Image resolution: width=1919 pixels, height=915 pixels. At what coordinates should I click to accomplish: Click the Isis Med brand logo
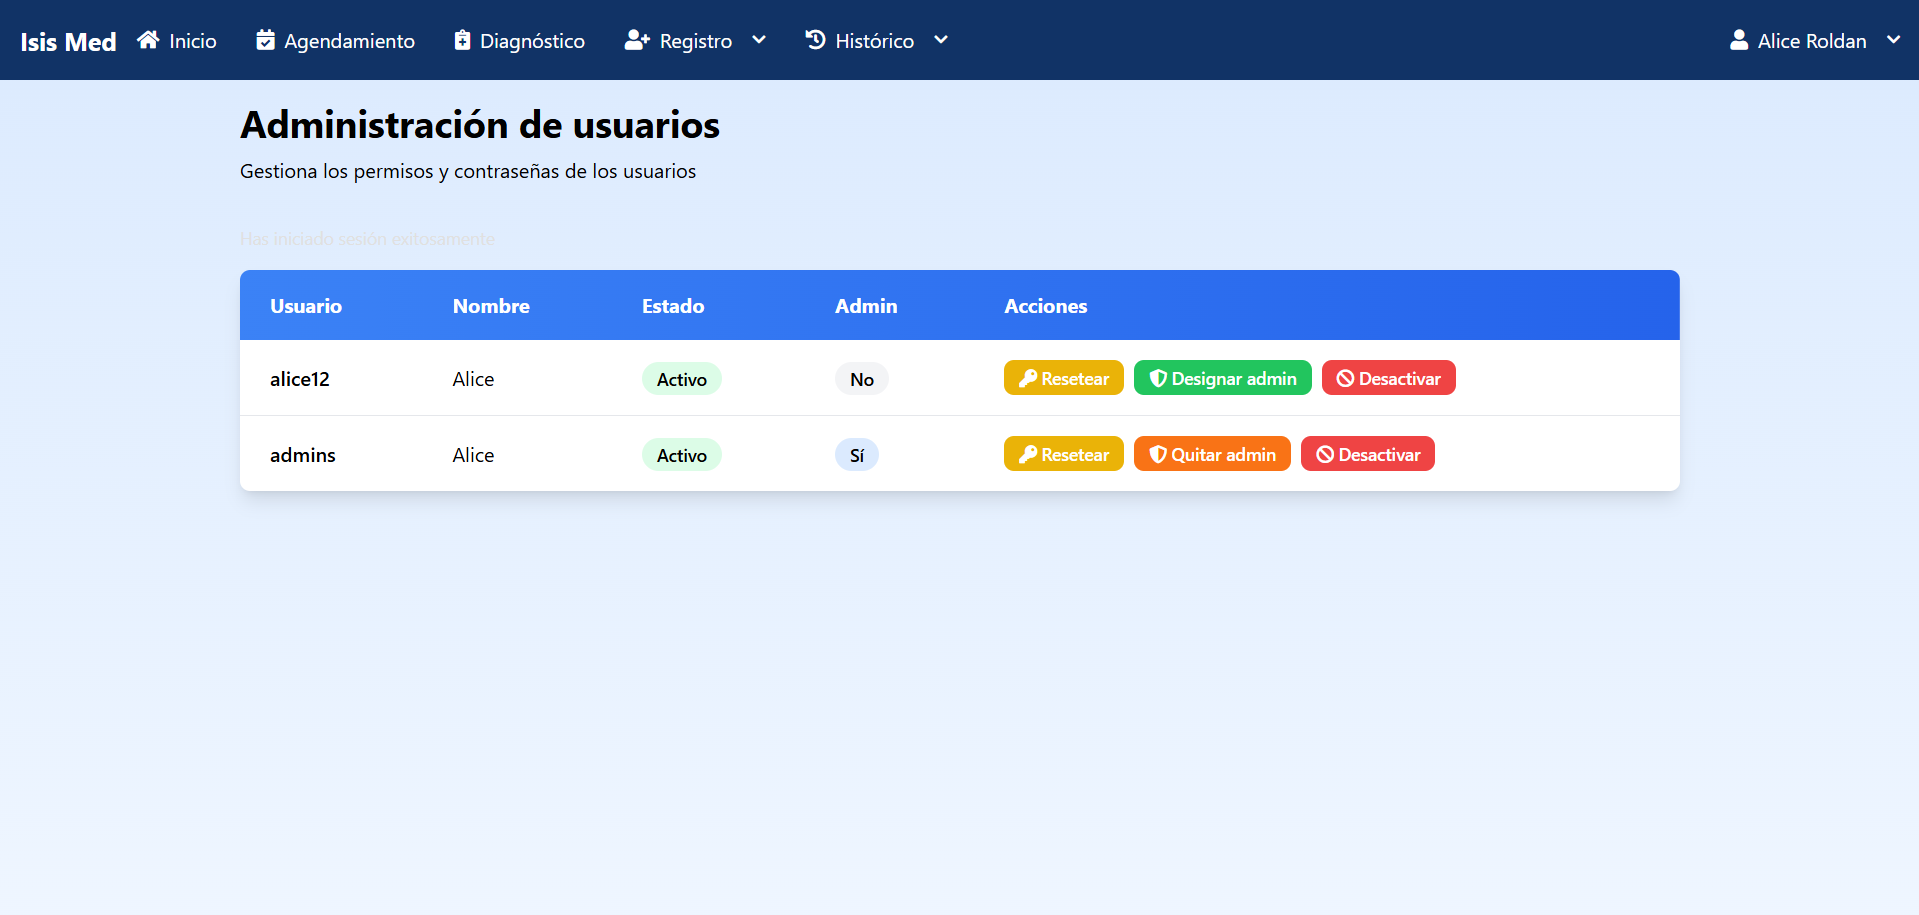[x=68, y=41]
